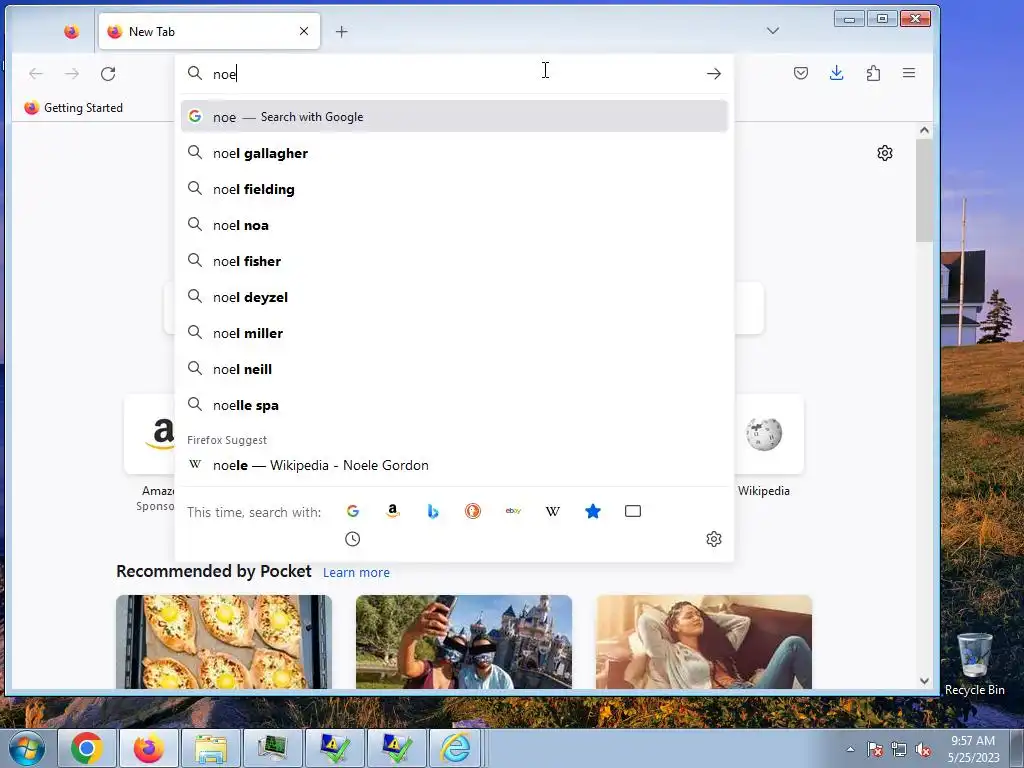Open the egg bread Pocket story thumbnail

click(224, 641)
